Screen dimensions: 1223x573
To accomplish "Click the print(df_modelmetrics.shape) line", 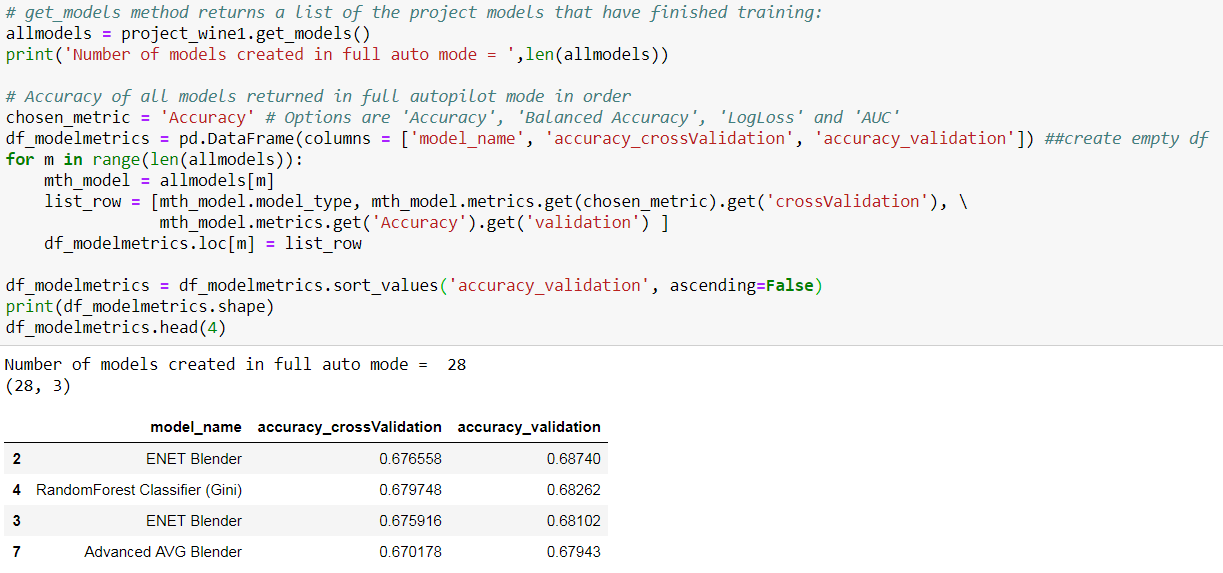I will click(x=139, y=306).
